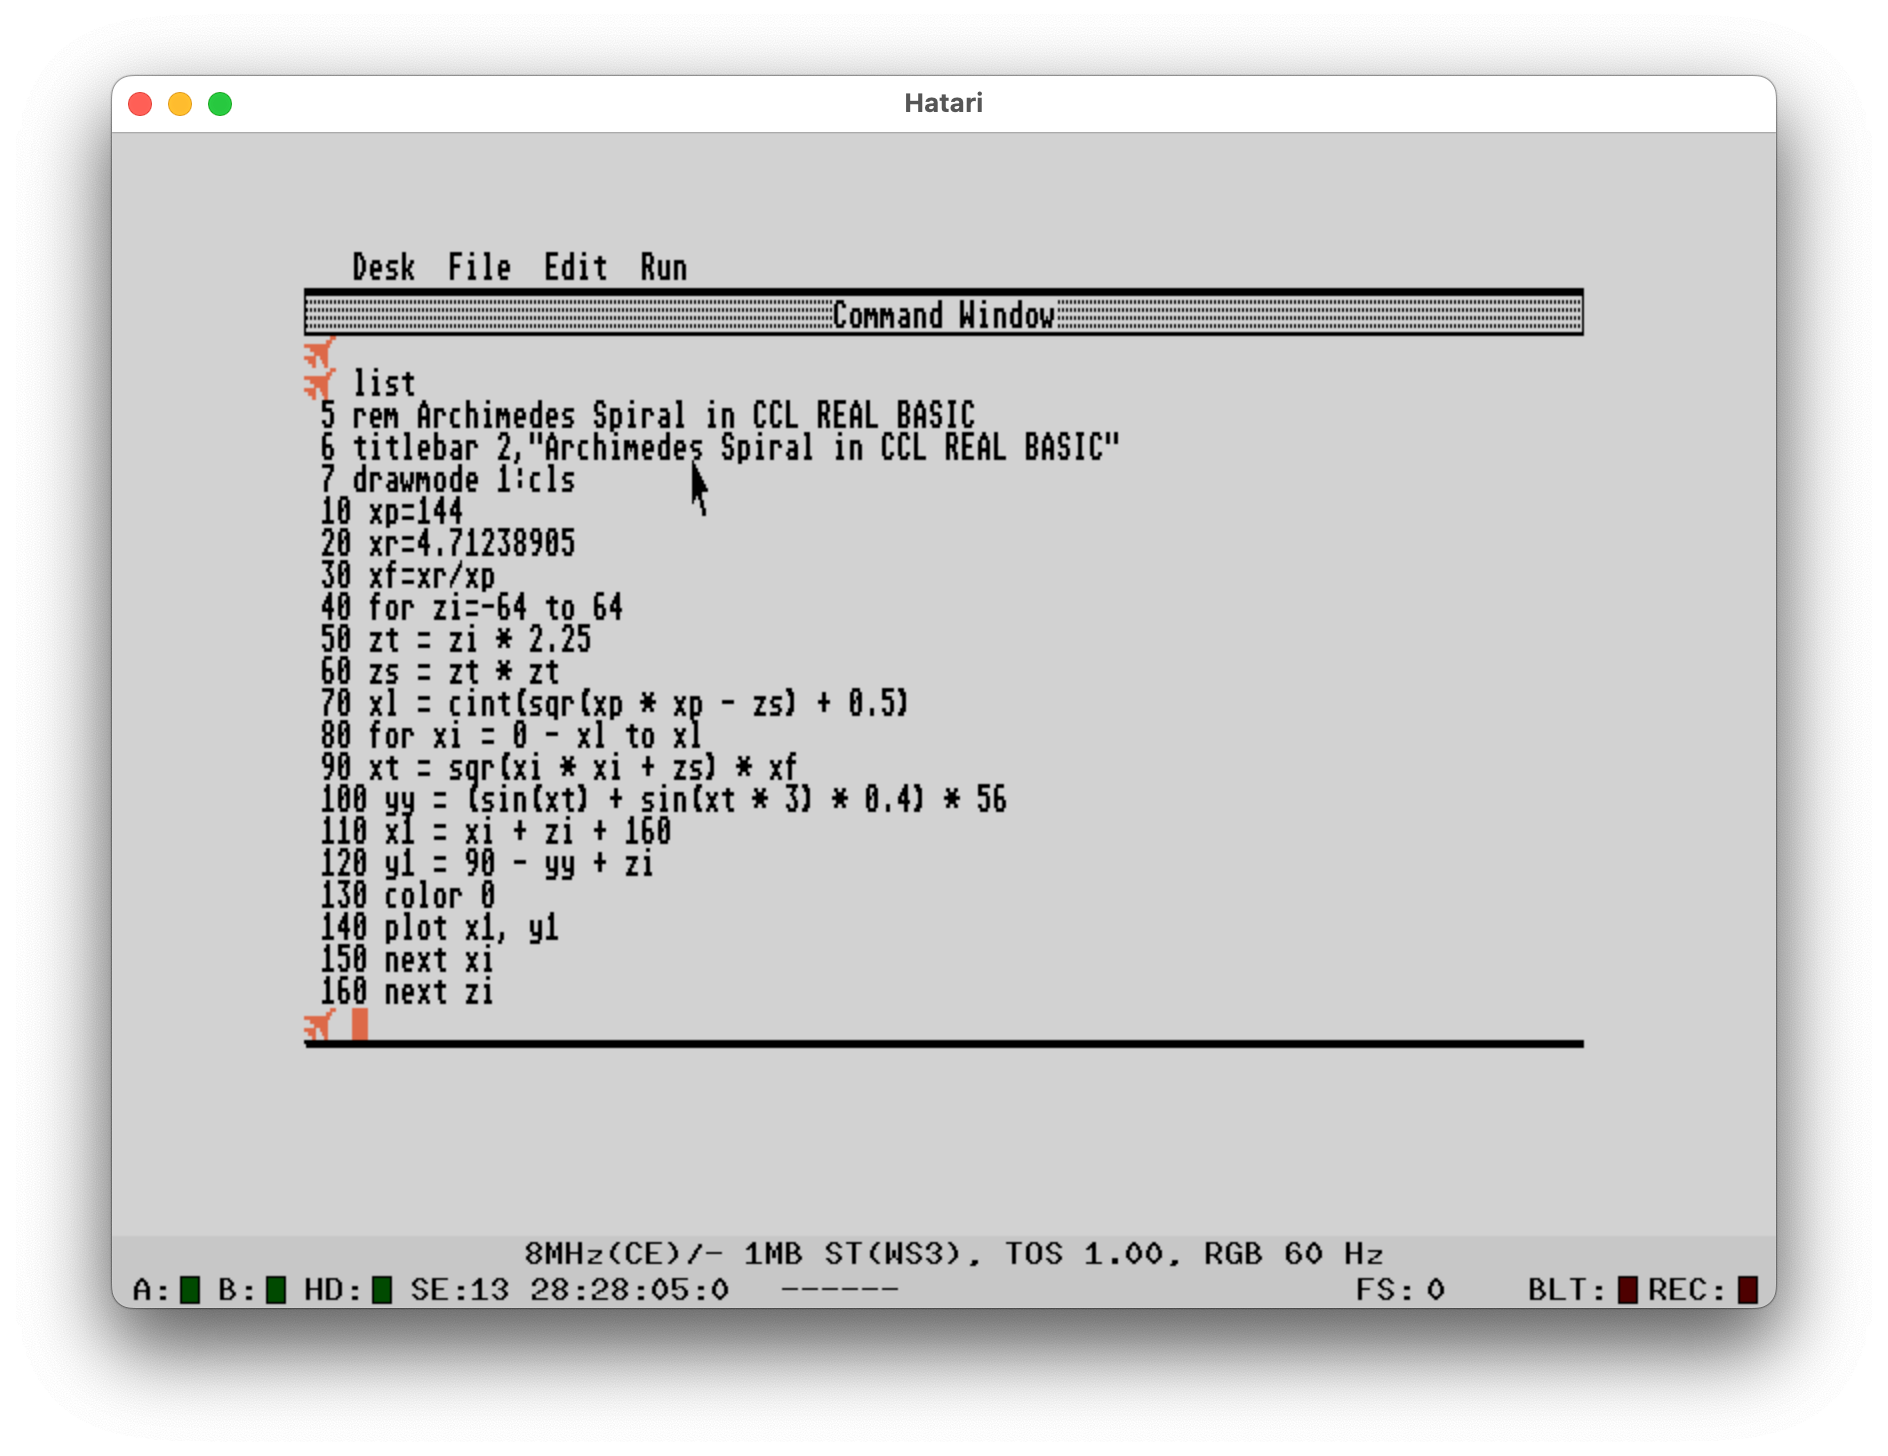The image size is (1888, 1456).
Task: Click the REC: recording LED indicator
Action: click(x=1747, y=1290)
